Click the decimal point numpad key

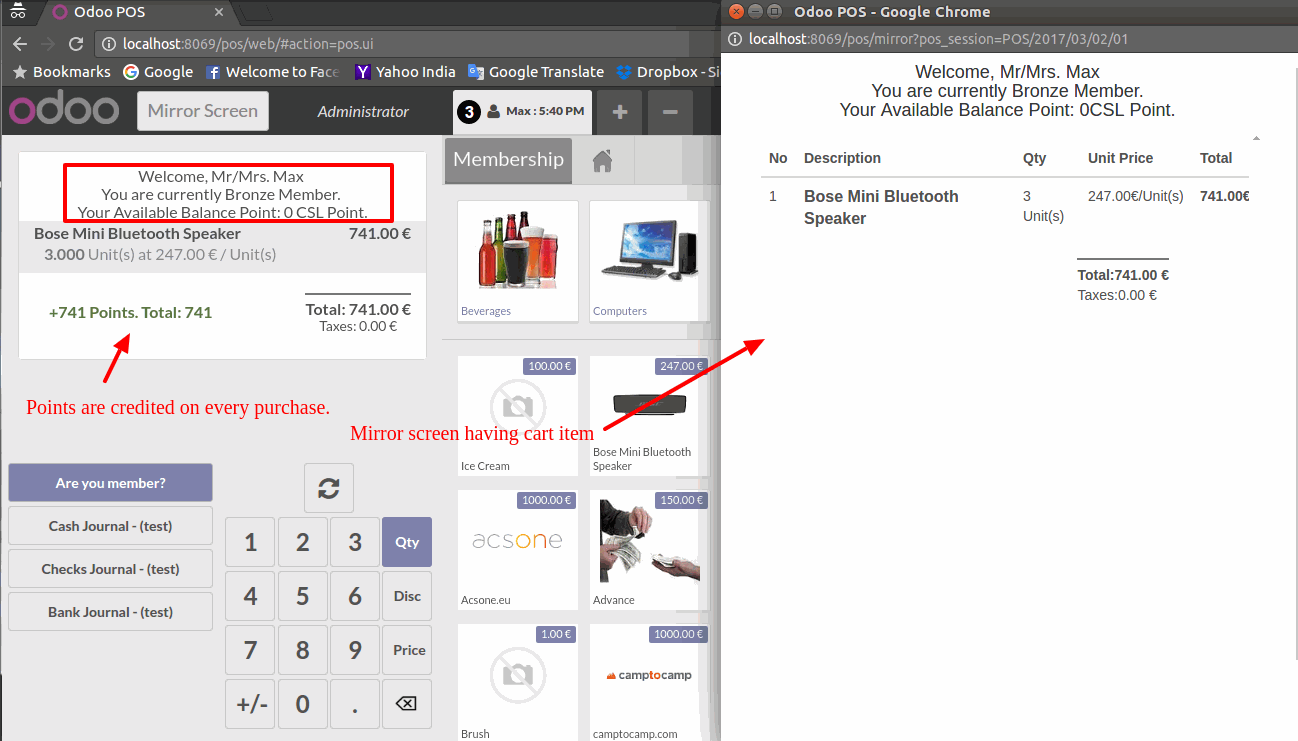355,704
